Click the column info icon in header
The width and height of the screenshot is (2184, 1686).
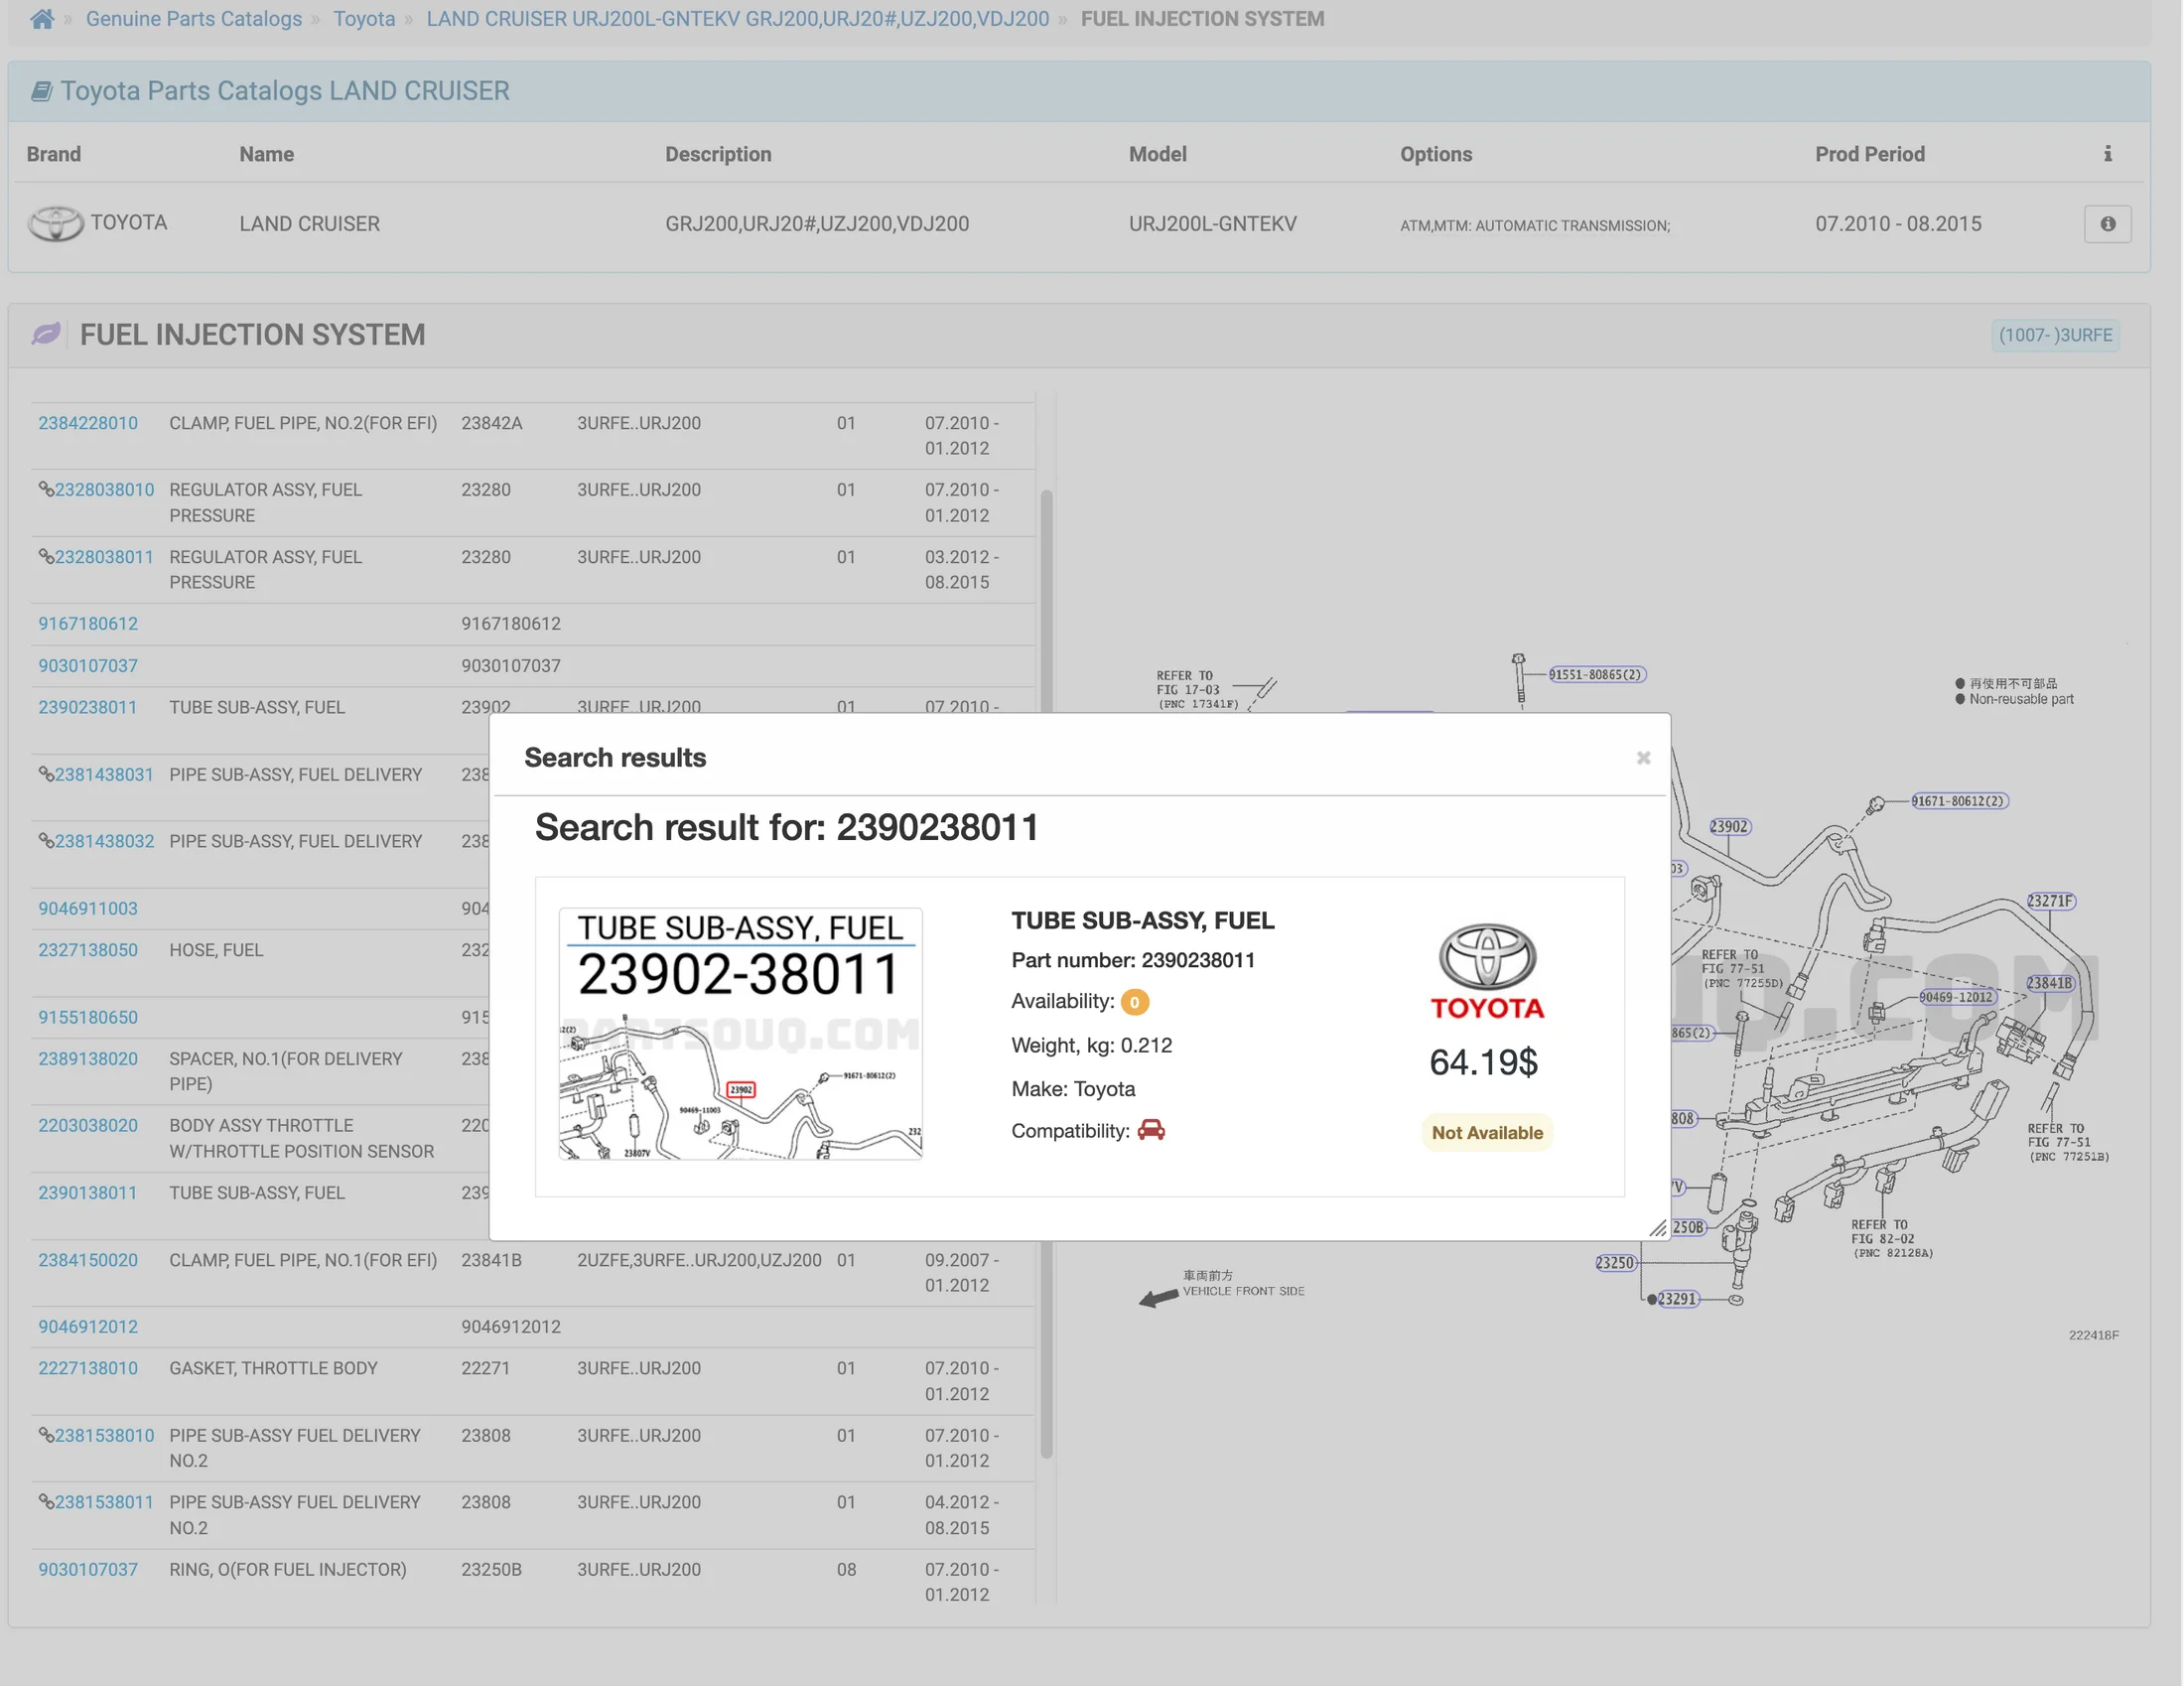[2107, 154]
